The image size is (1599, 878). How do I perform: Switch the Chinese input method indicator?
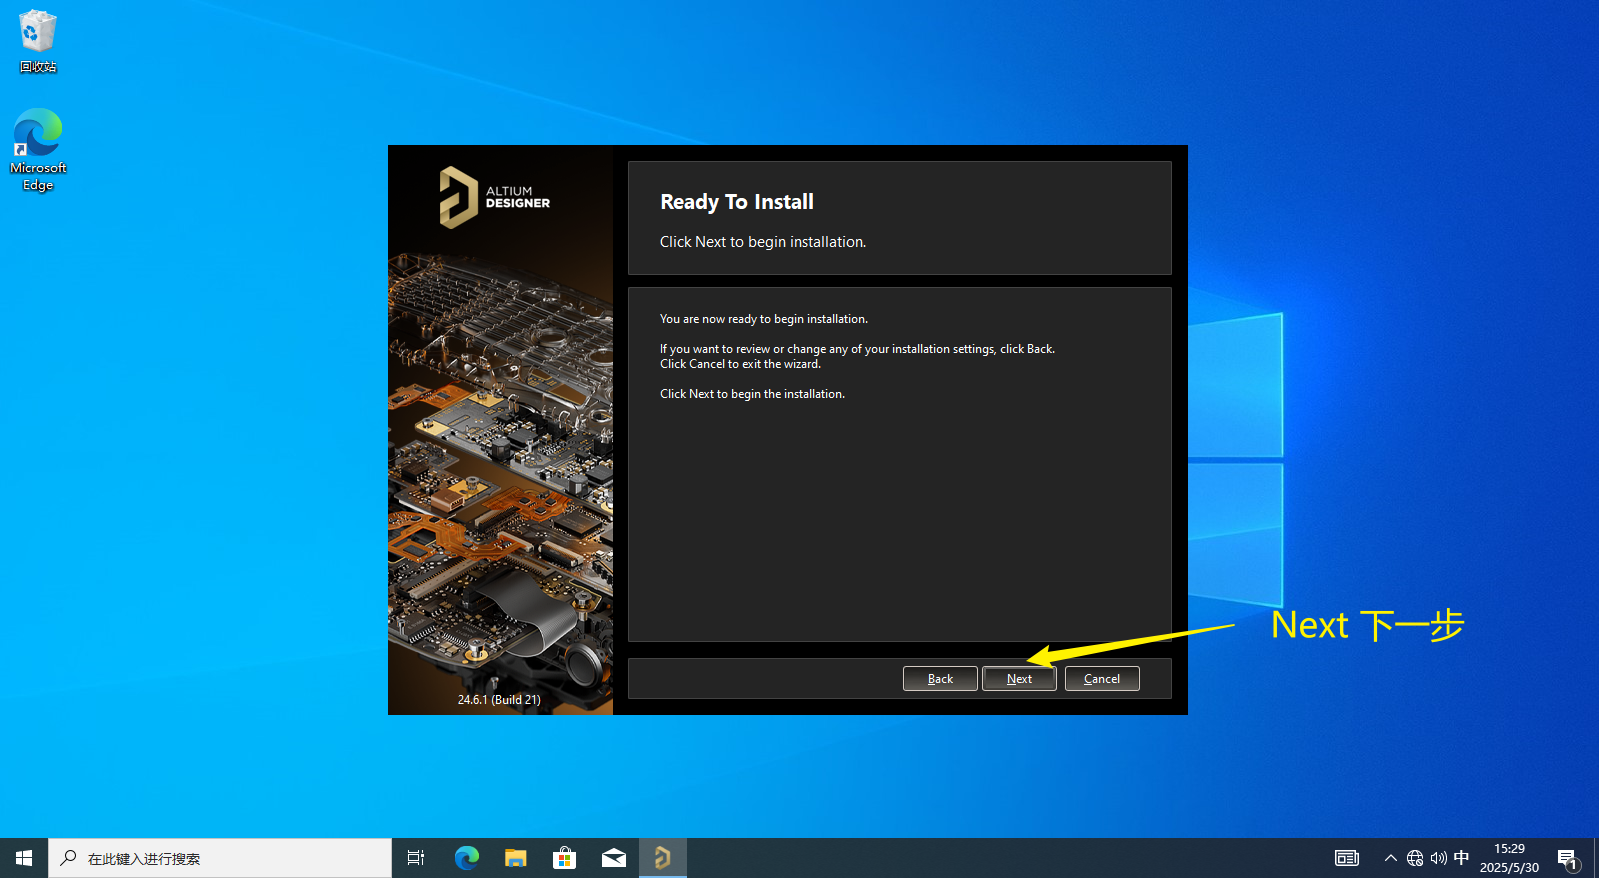[1461, 858]
